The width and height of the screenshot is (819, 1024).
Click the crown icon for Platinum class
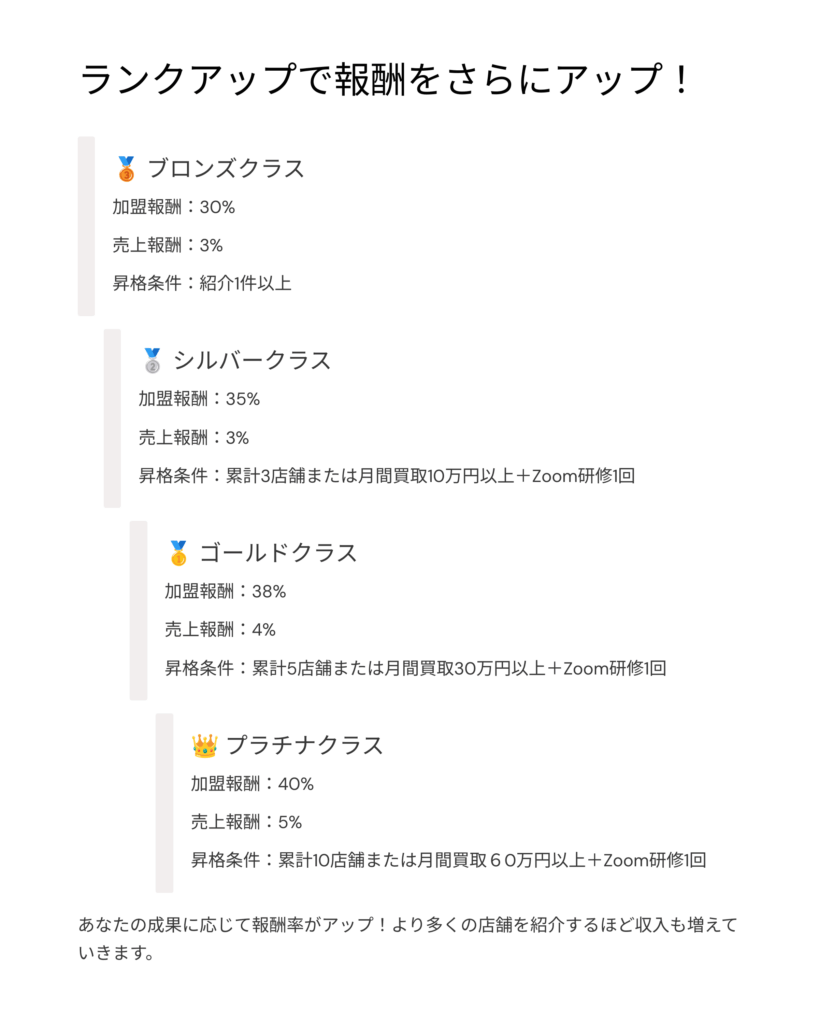tap(204, 745)
